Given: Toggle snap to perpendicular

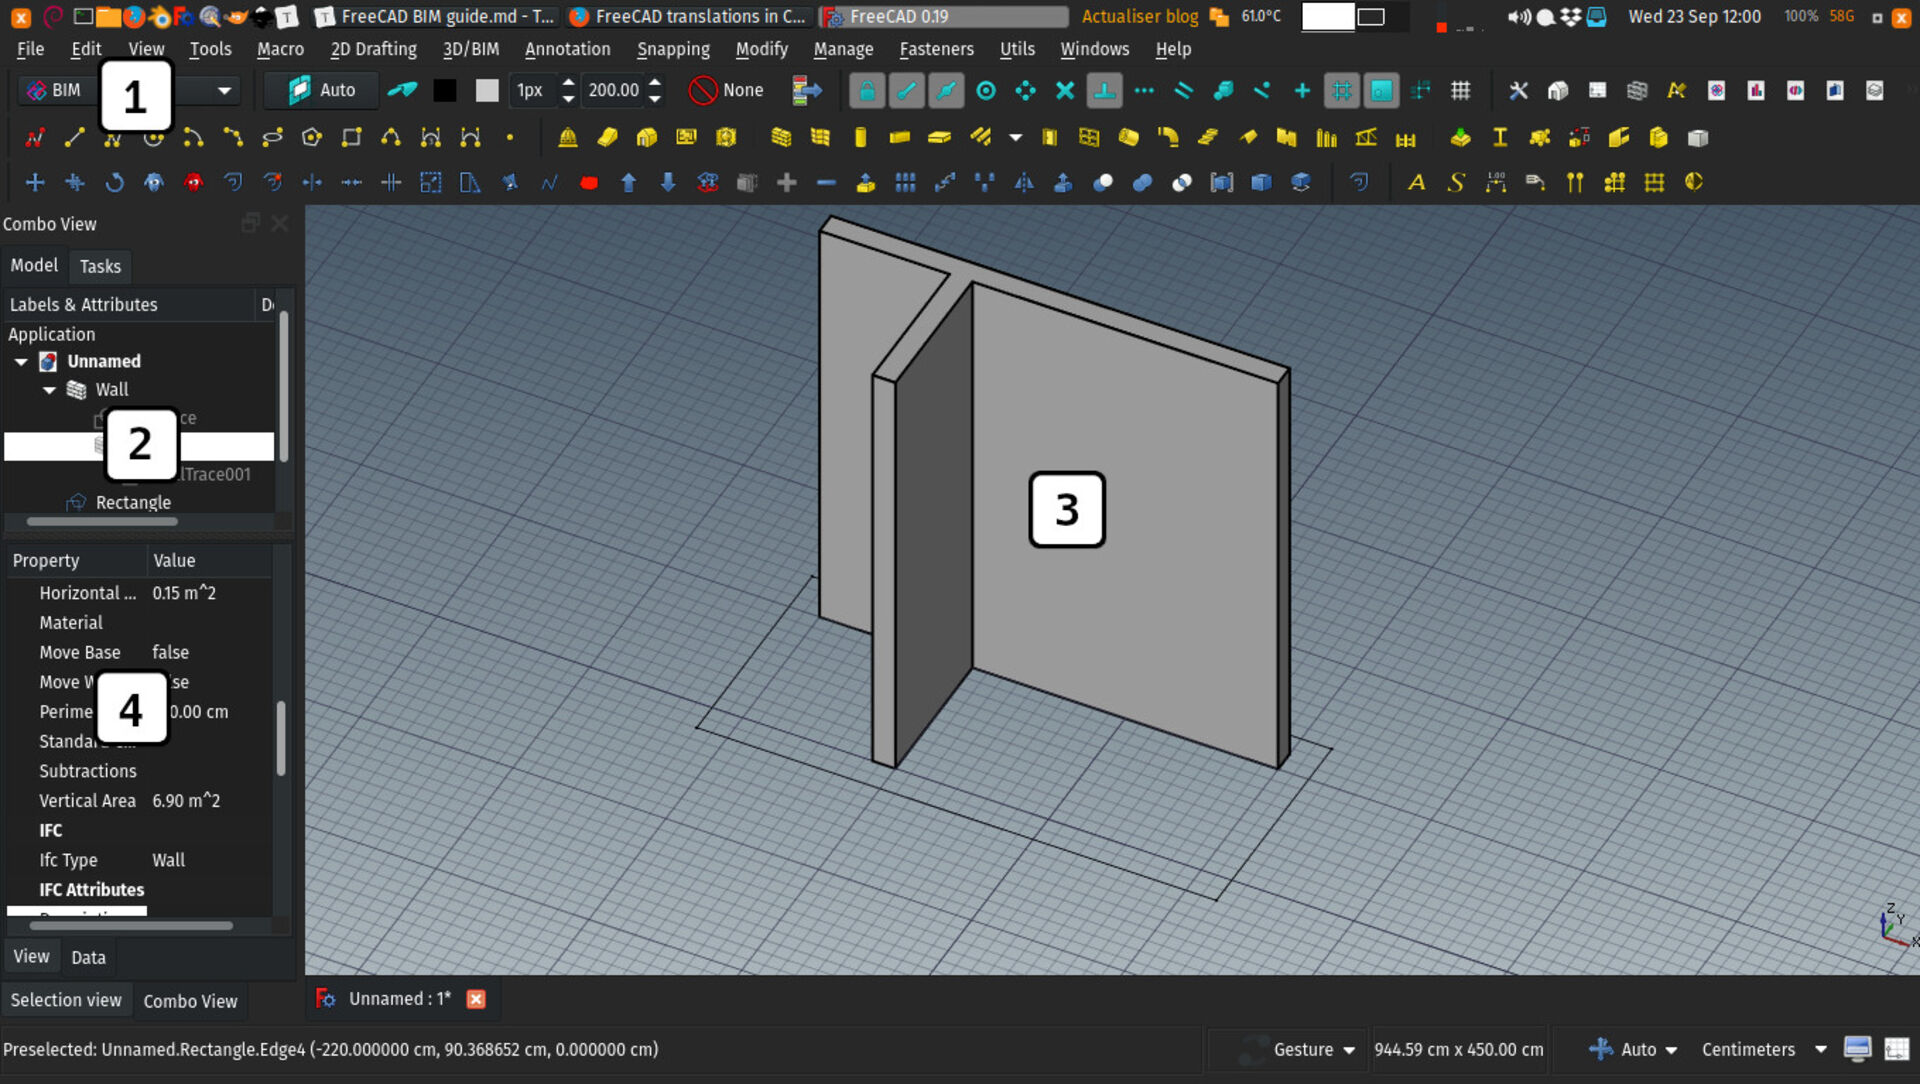Looking at the screenshot, I should tap(1105, 91).
